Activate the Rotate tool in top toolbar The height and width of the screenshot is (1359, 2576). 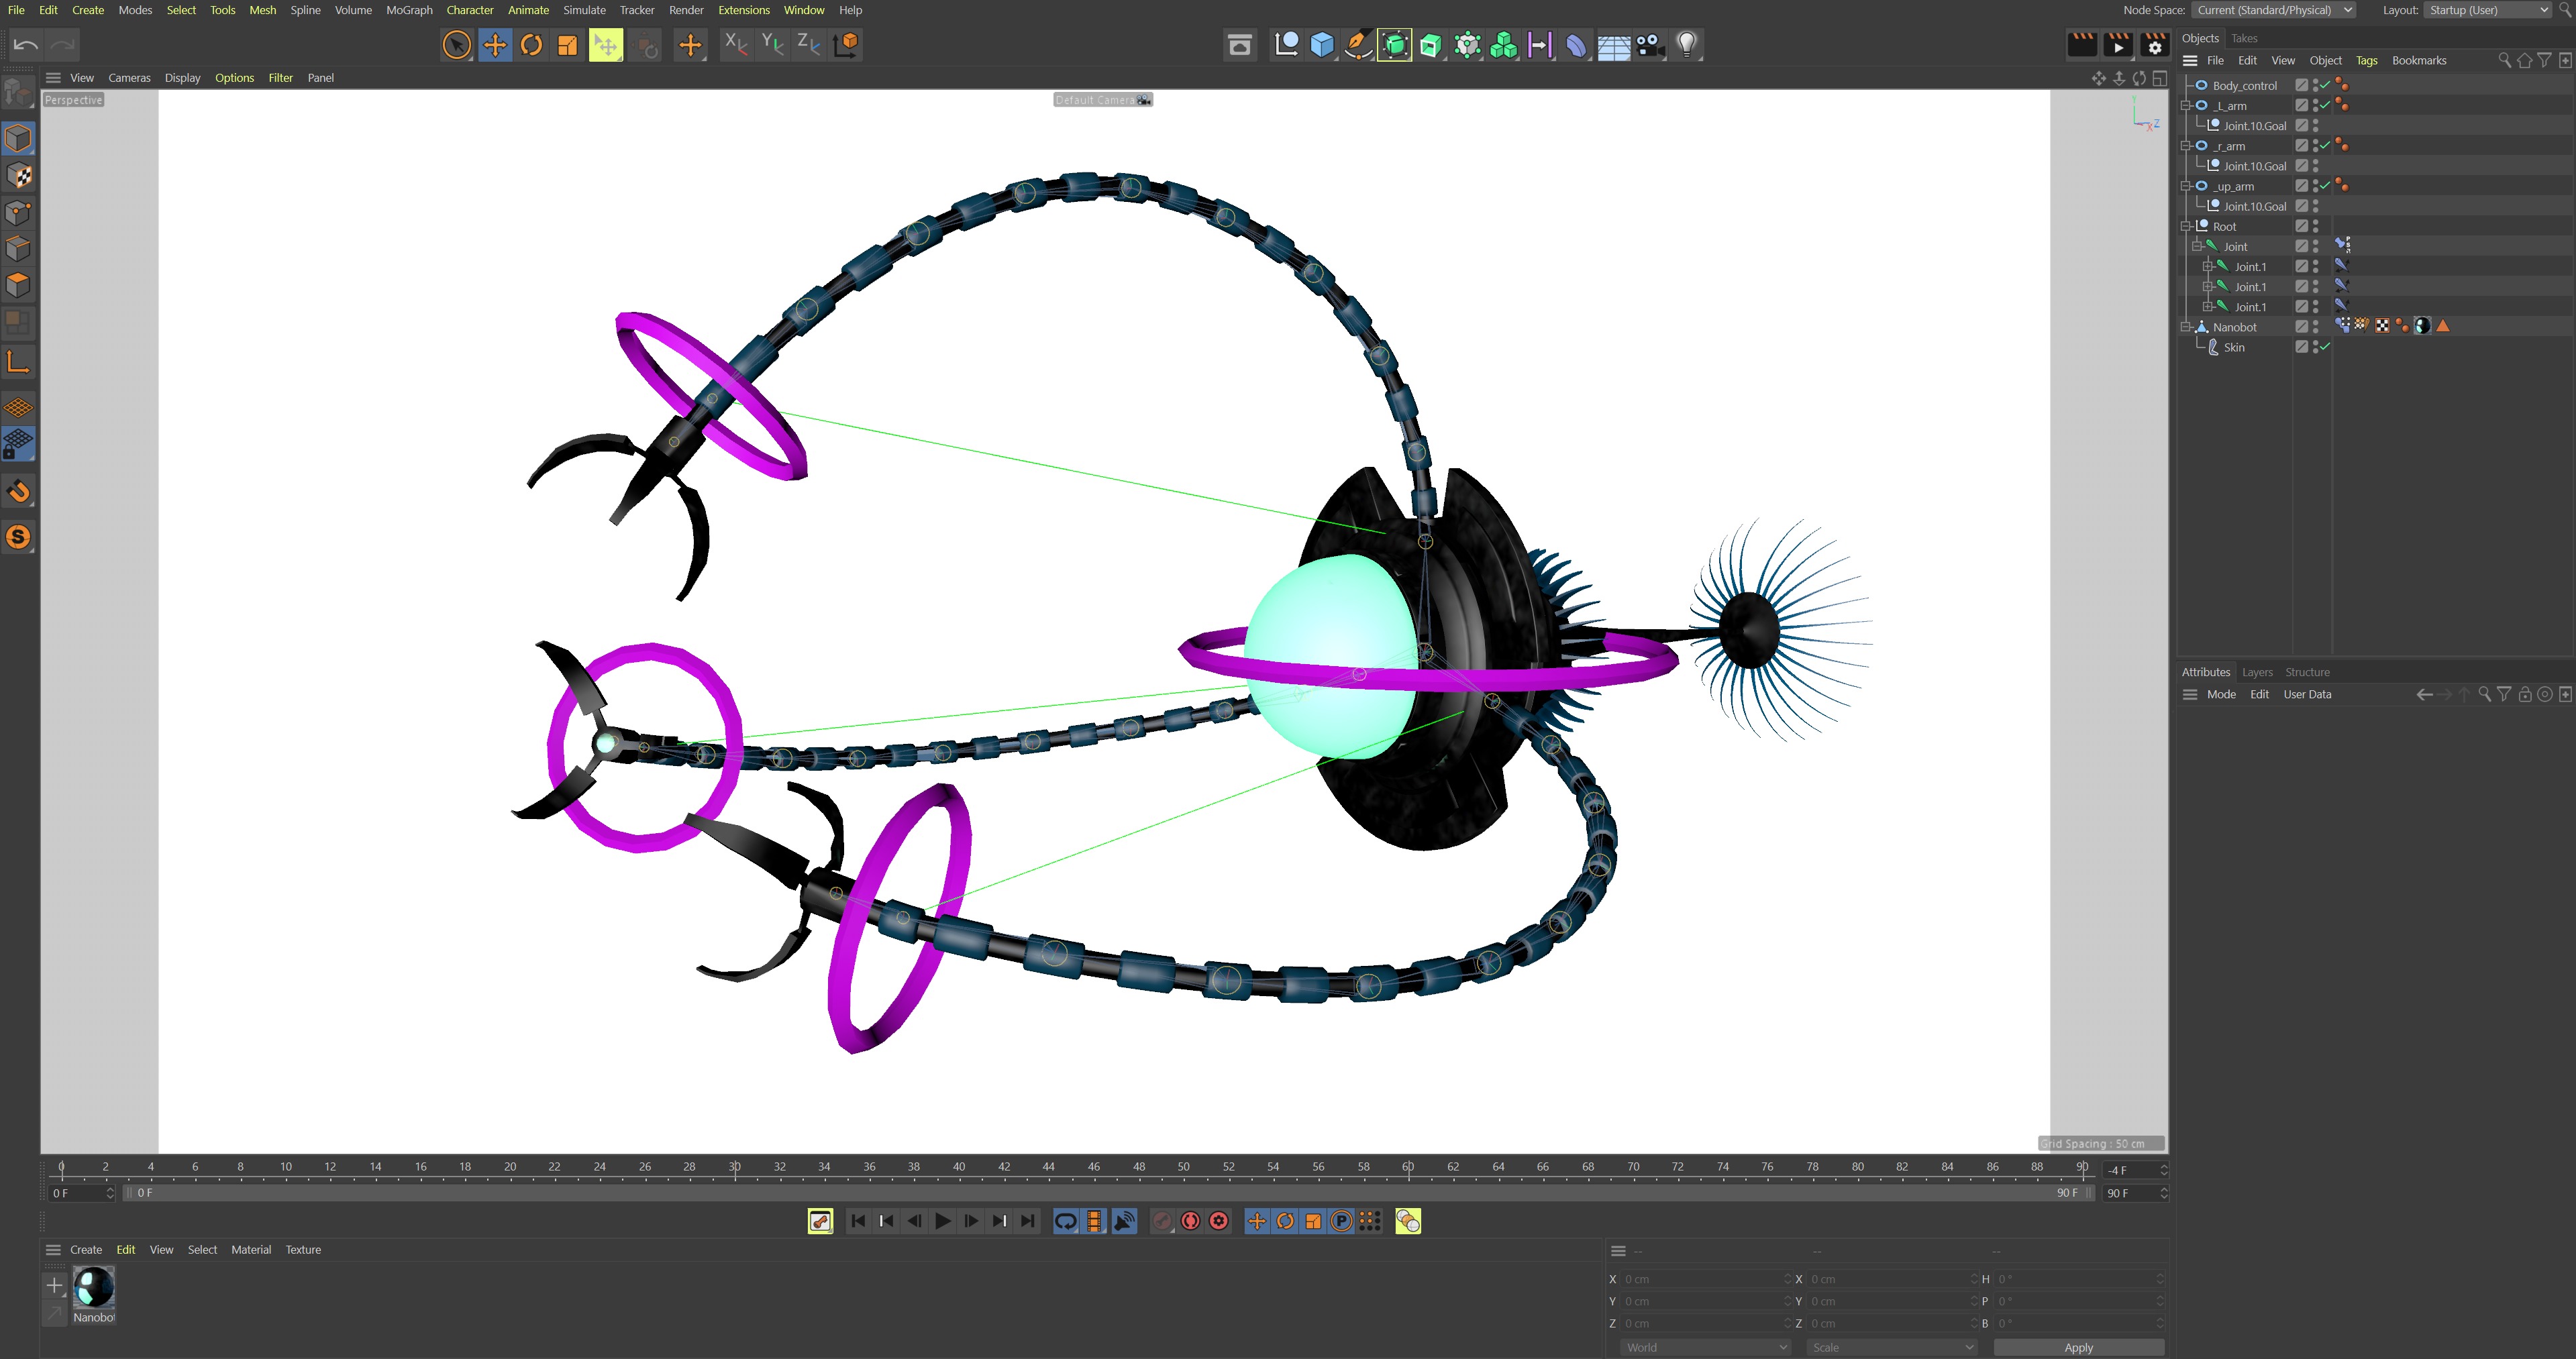point(531,45)
